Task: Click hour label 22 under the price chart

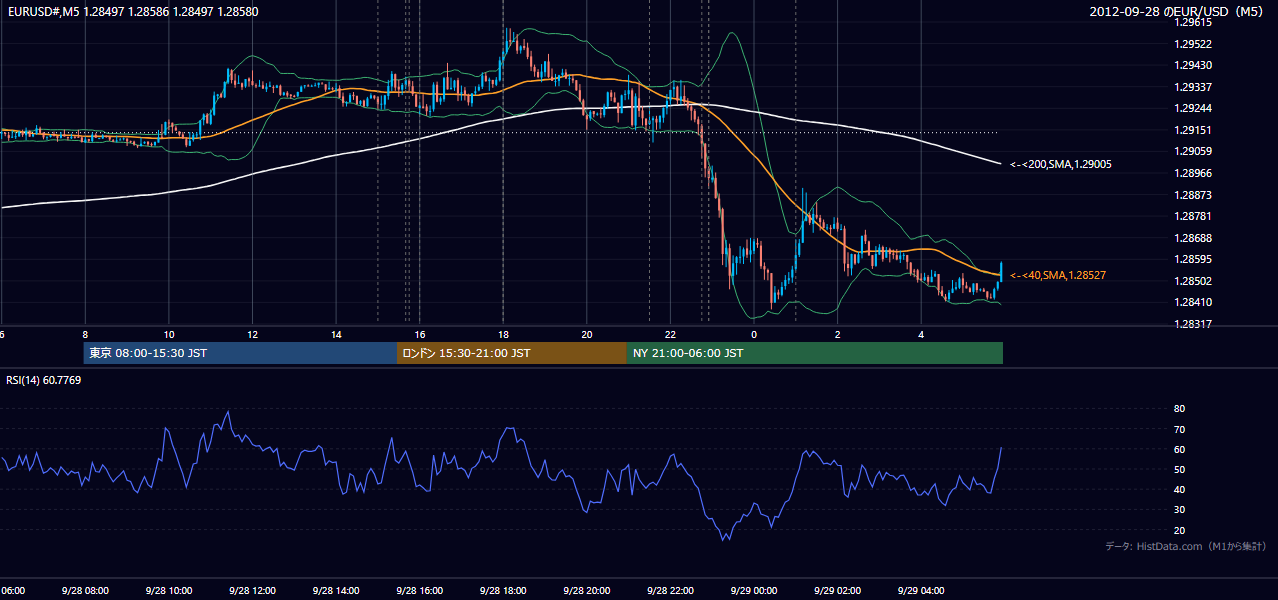Action: pos(671,334)
